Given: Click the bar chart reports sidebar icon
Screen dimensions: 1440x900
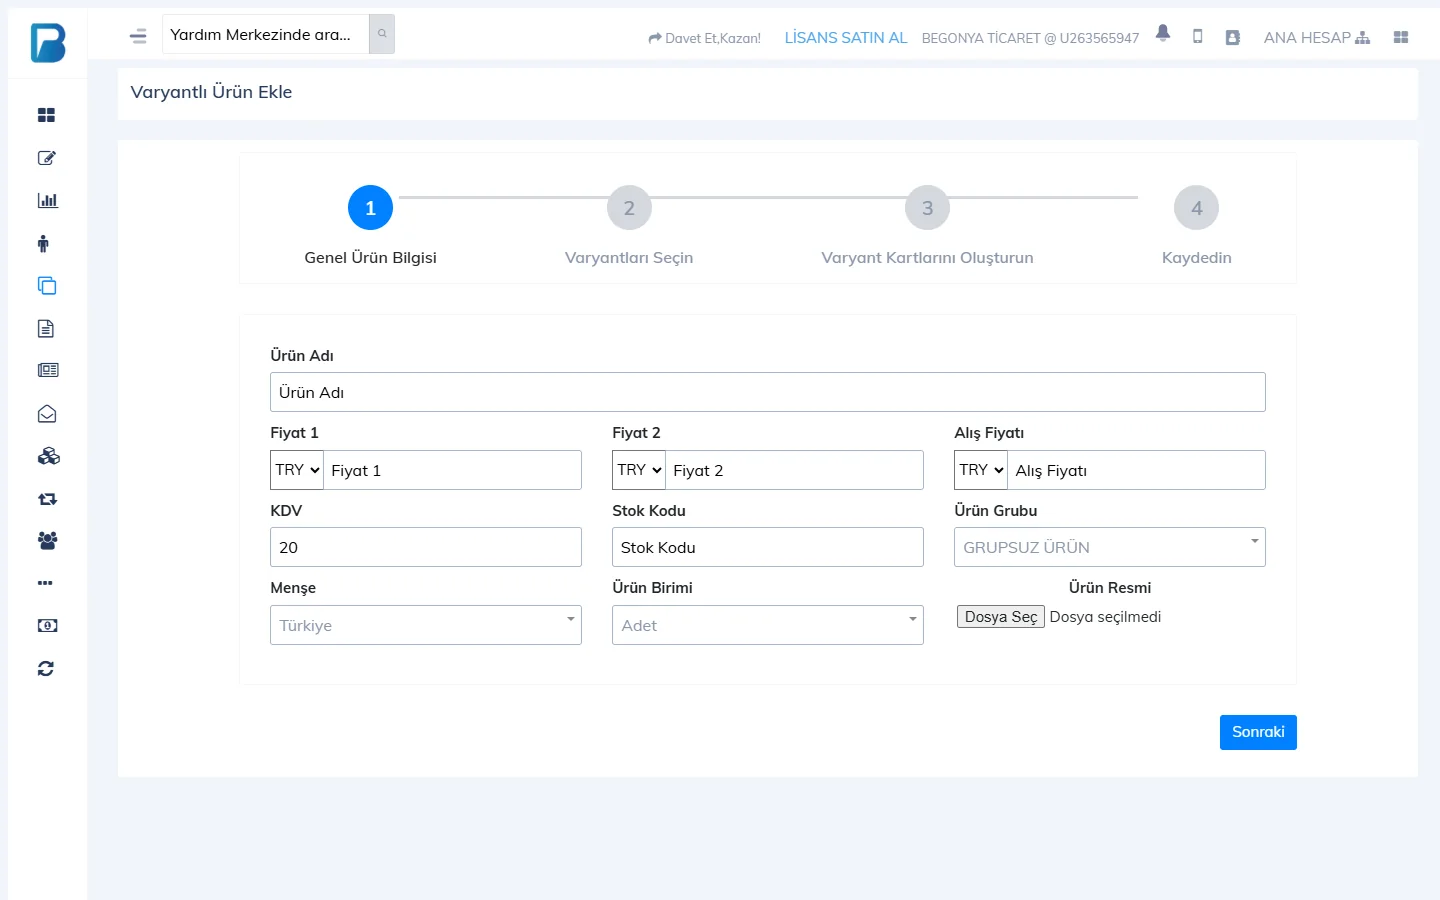Looking at the screenshot, I should tap(47, 200).
